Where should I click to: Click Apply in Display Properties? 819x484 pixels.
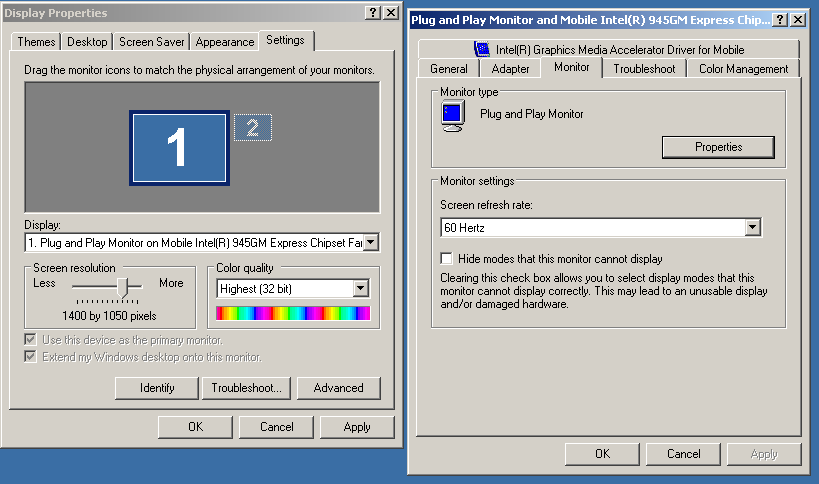pyautogui.click(x=357, y=427)
